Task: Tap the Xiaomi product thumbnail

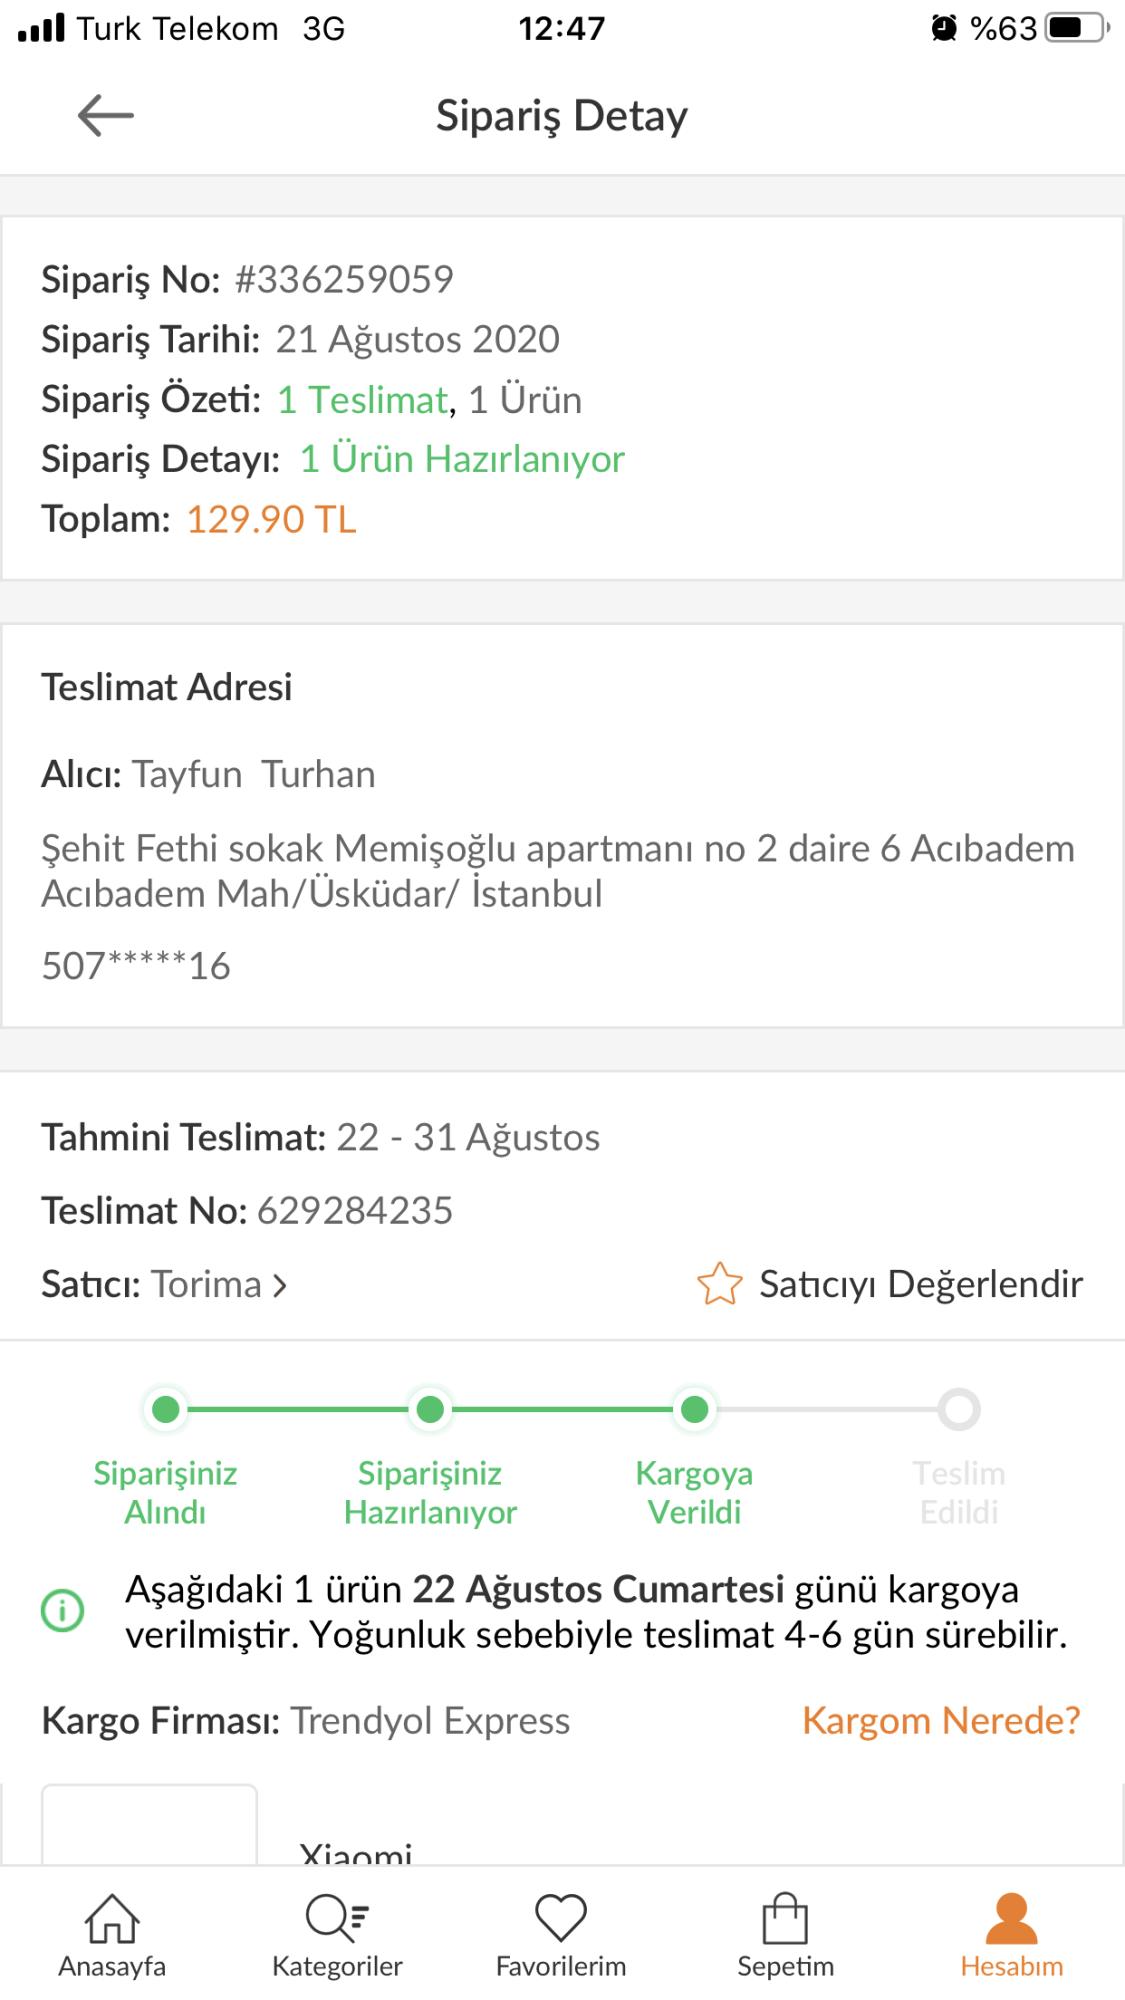Action: pyautogui.click(x=149, y=1826)
